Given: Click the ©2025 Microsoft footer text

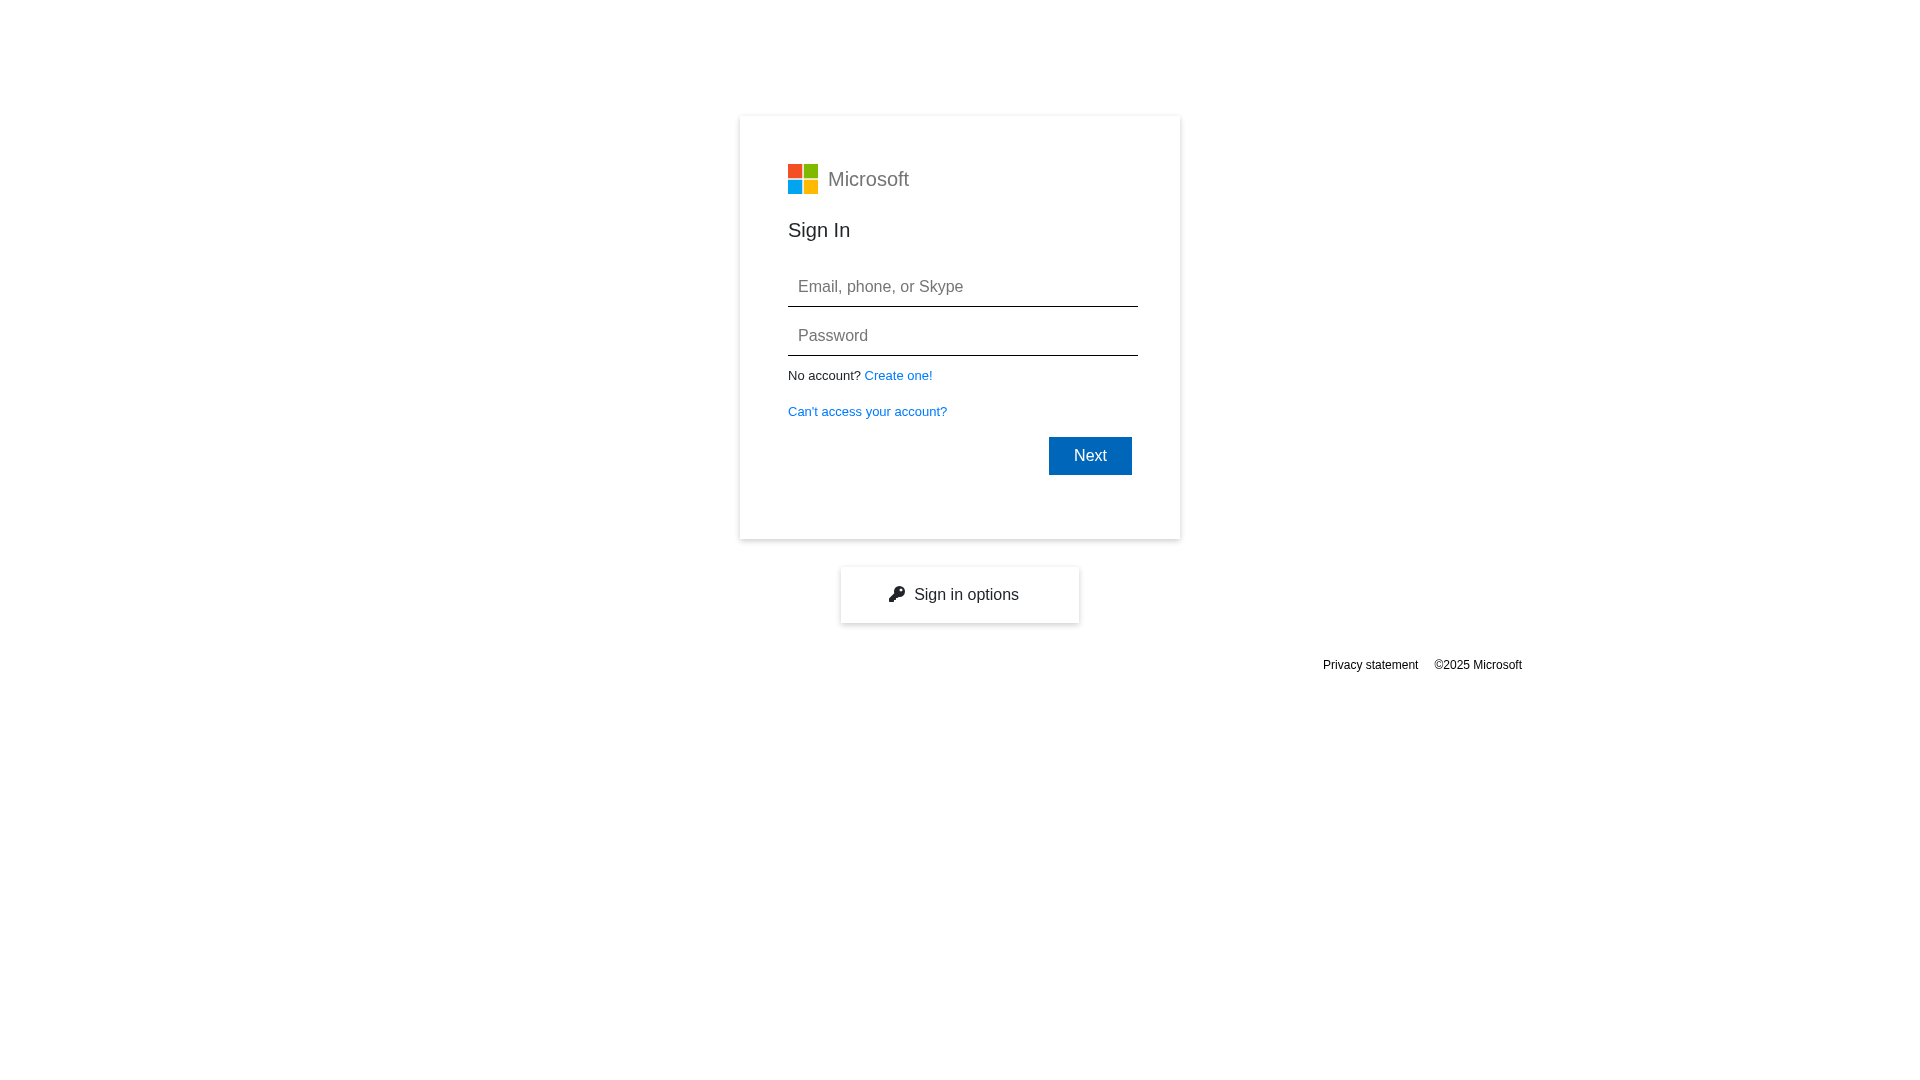Looking at the screenshot, I should coord(1478,665).
